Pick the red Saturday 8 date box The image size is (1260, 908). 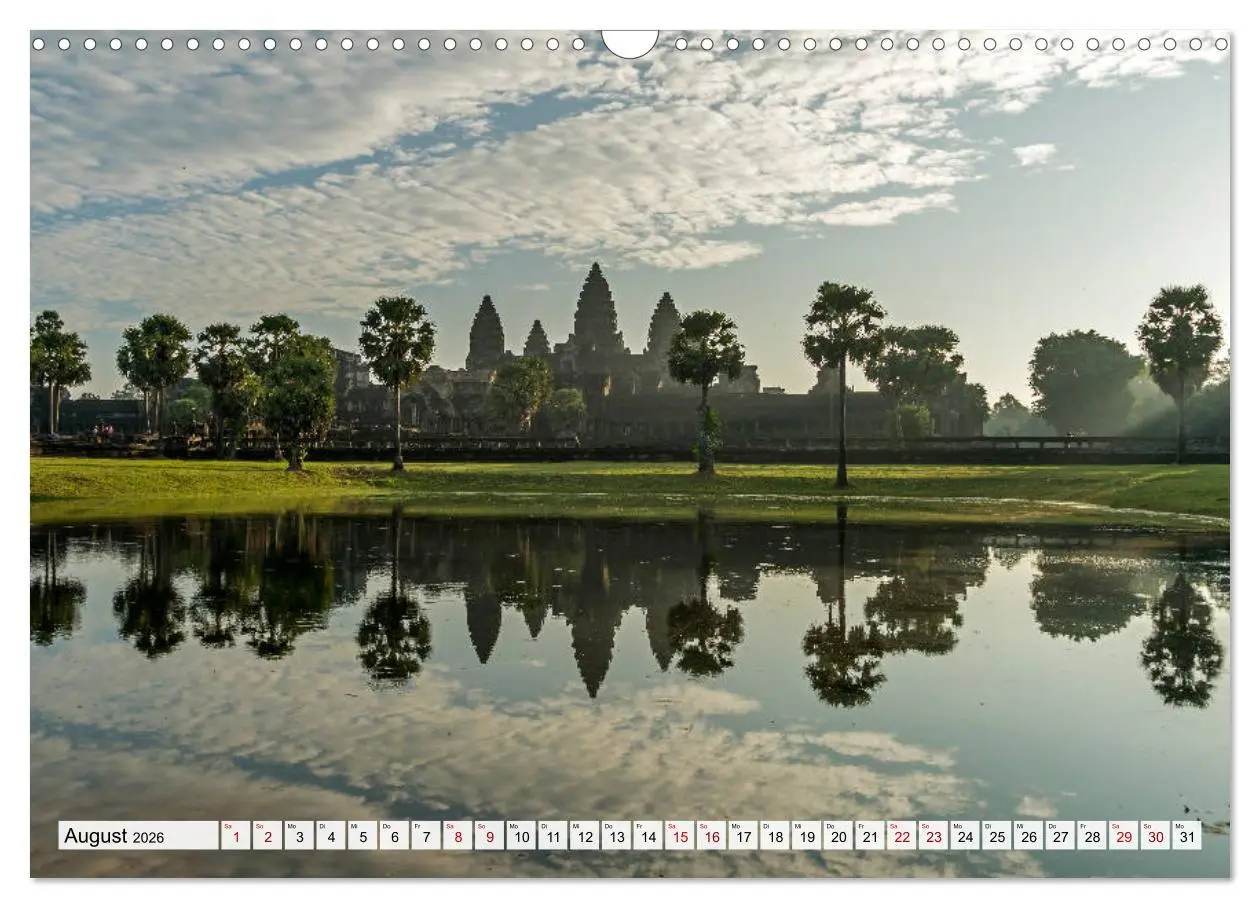pos(458,836)
